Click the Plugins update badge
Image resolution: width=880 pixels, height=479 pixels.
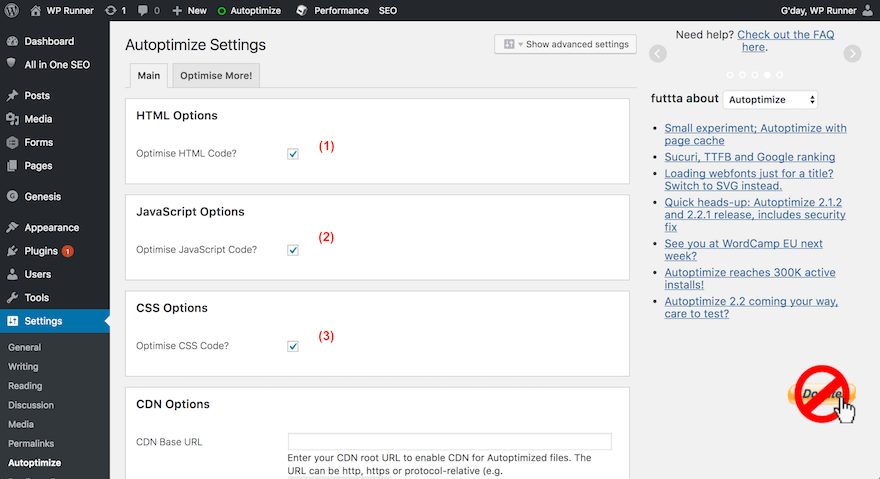67,251
